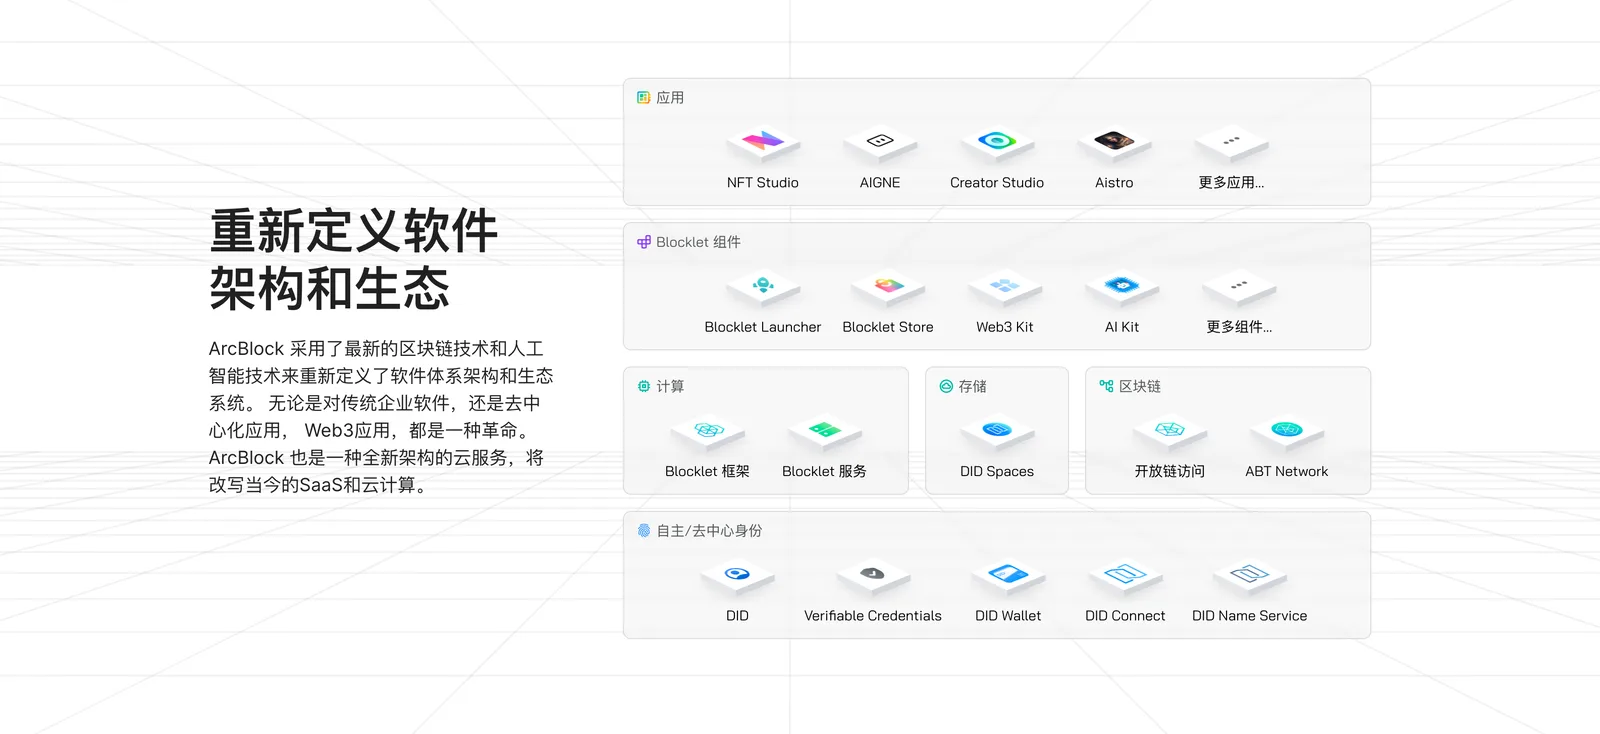Screen dimensions: 1600x734
Task: Click the Blocklet Launcher label
Action: tap(763, 327)
